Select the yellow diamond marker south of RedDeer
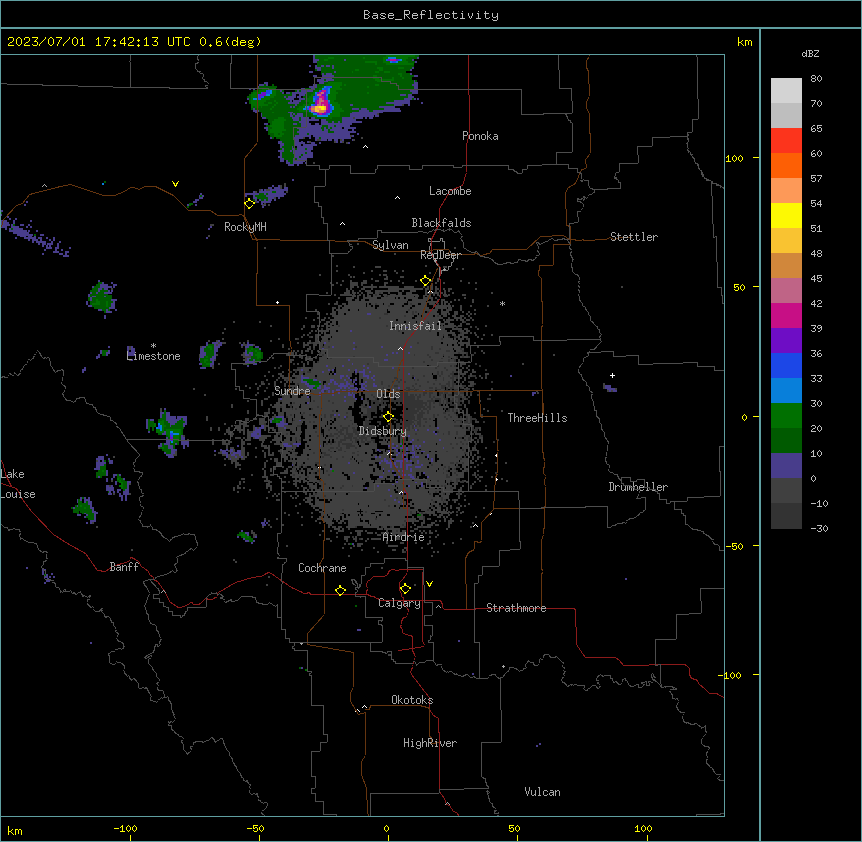The width and height of the screenshot is (862, 842). [426, 281]
